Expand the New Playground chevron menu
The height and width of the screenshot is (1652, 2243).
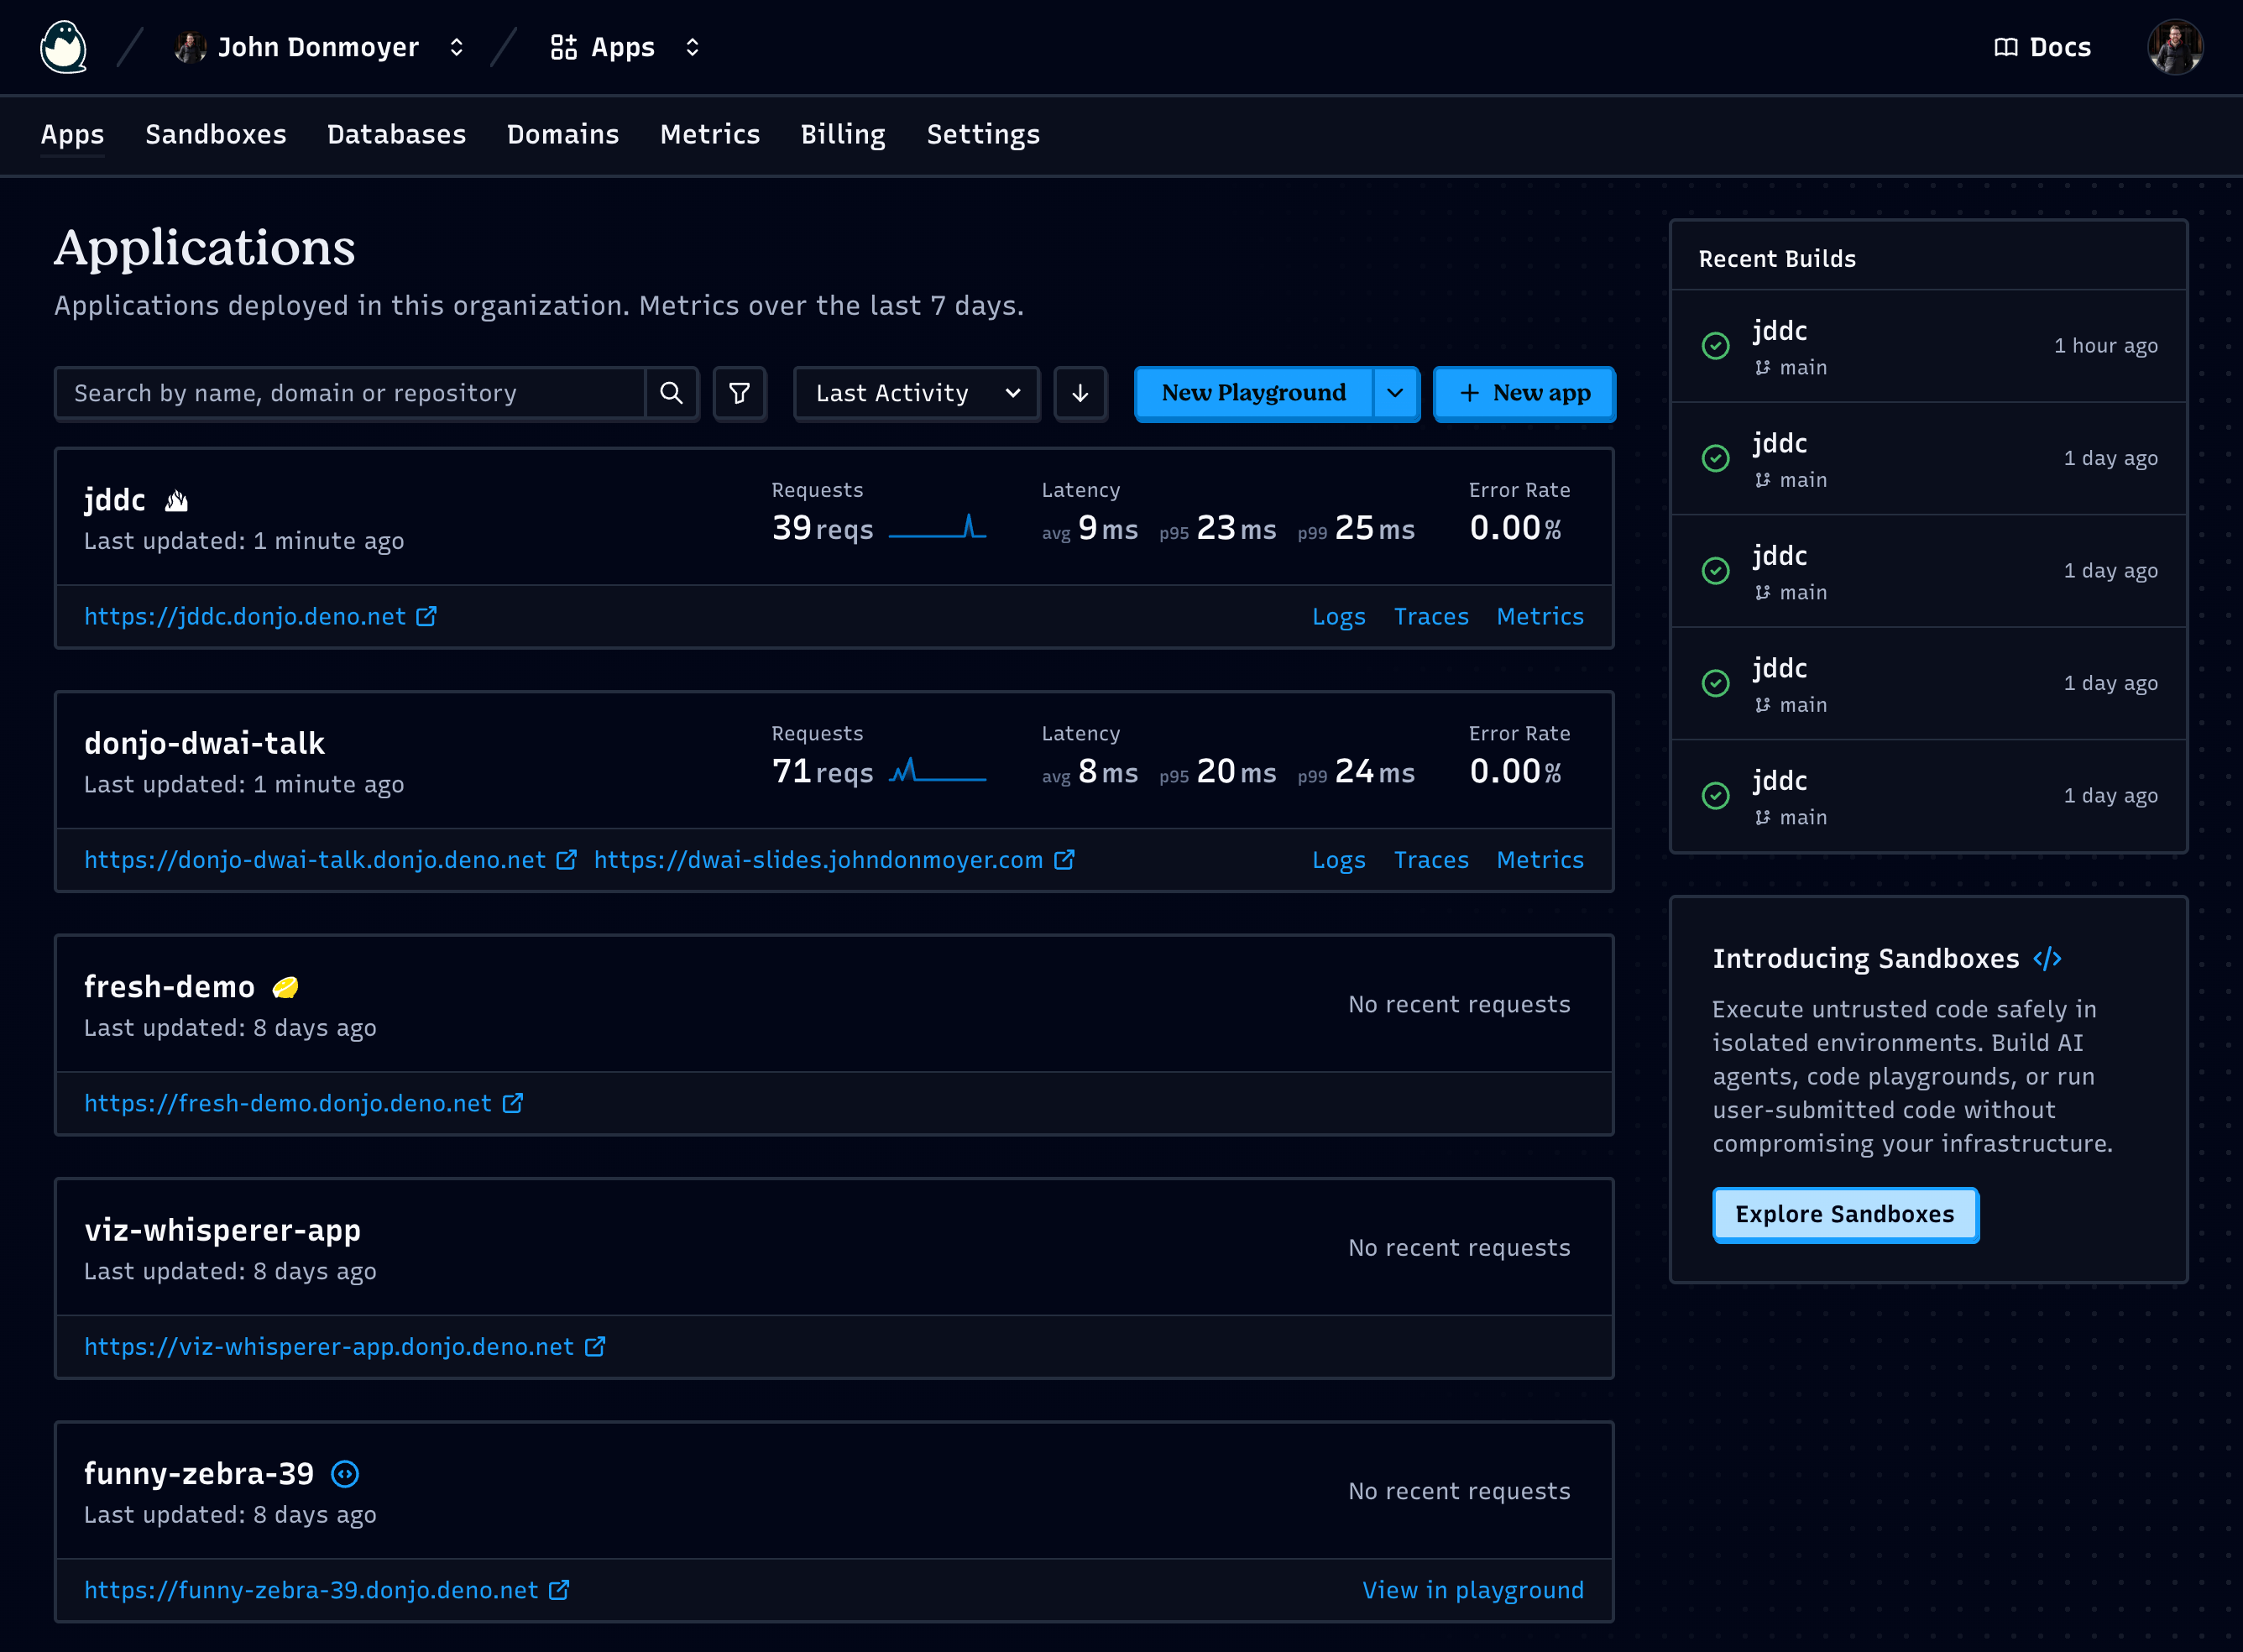tap(1395, 393)
